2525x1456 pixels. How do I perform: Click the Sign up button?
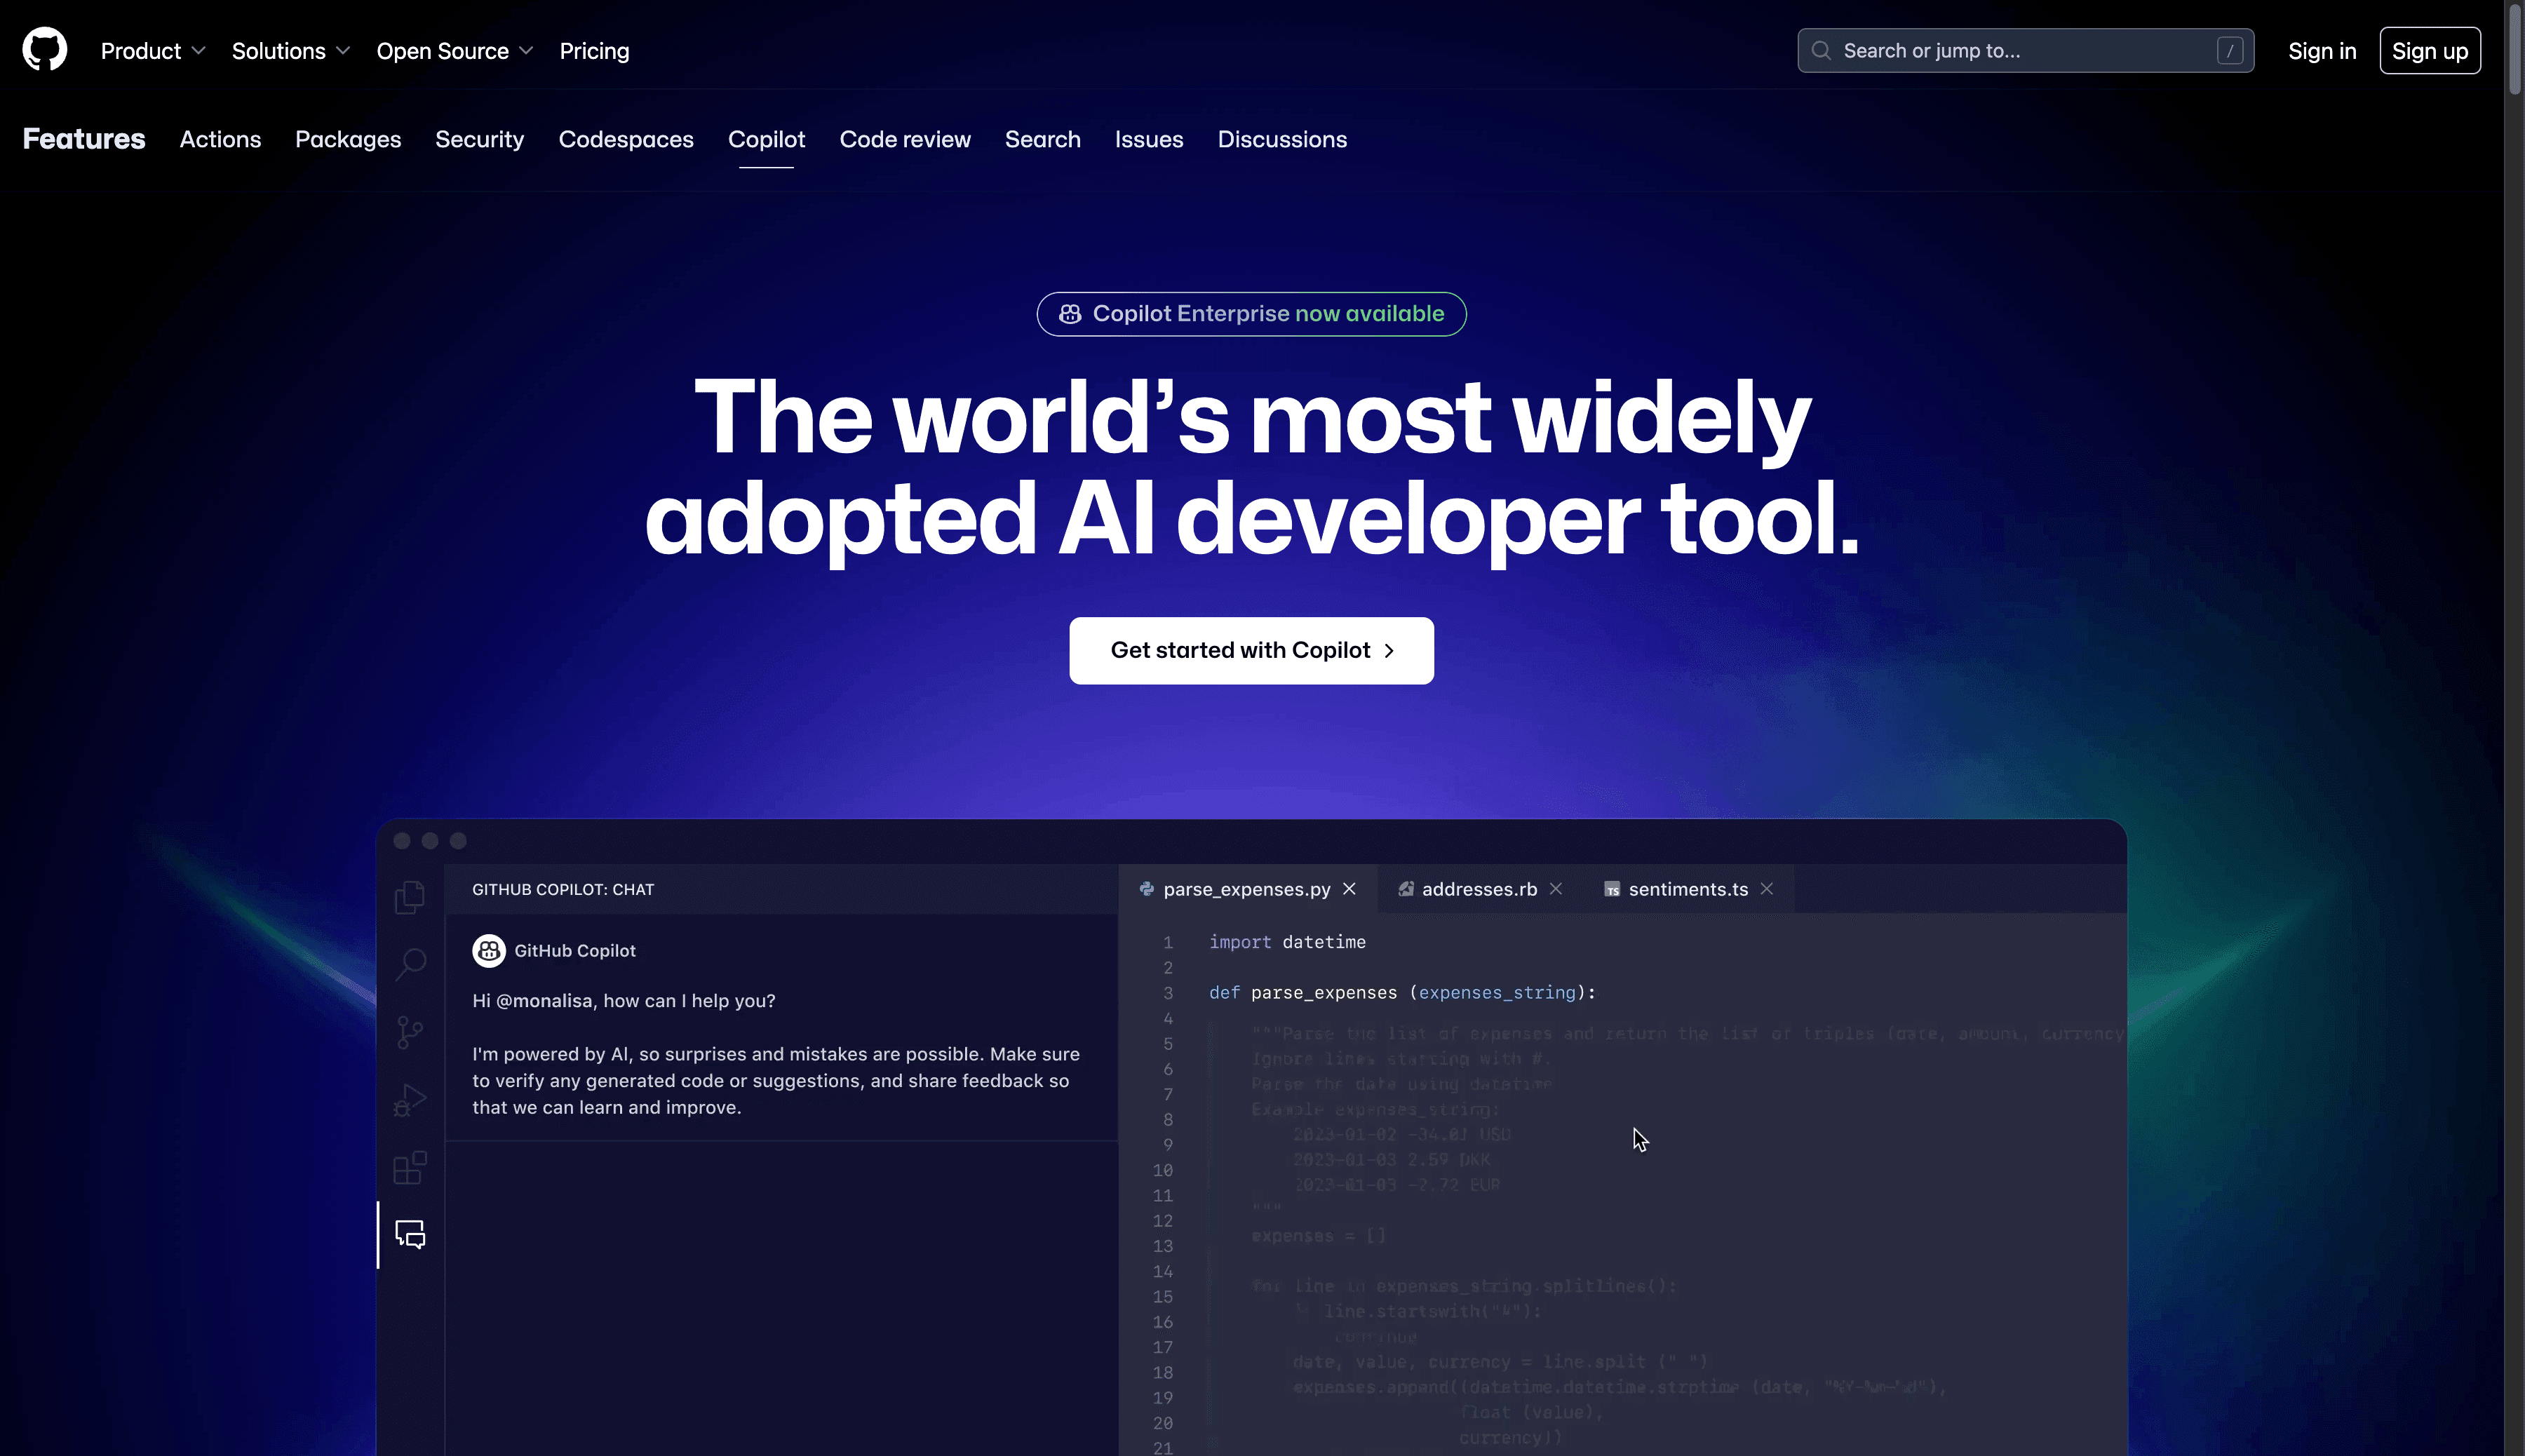point(2430,51)
